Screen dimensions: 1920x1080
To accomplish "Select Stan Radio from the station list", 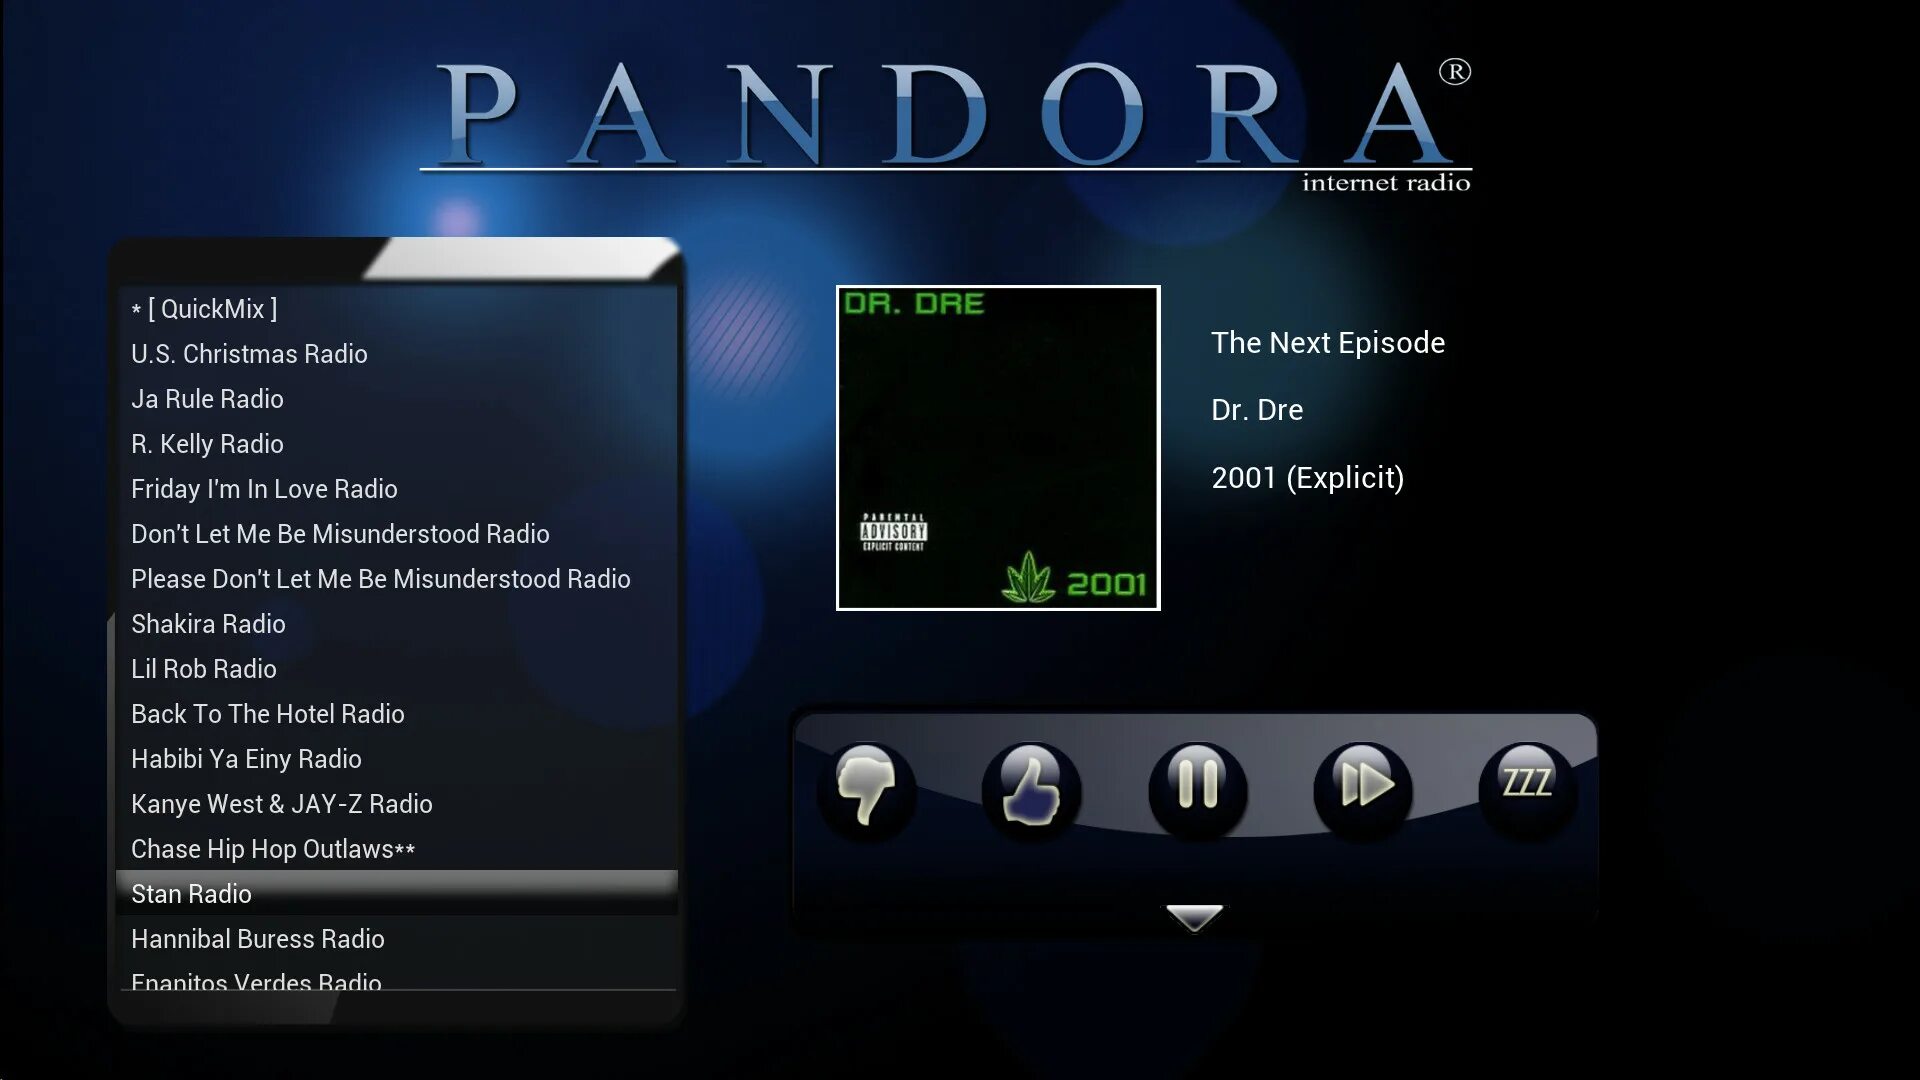I will (191, 893).
